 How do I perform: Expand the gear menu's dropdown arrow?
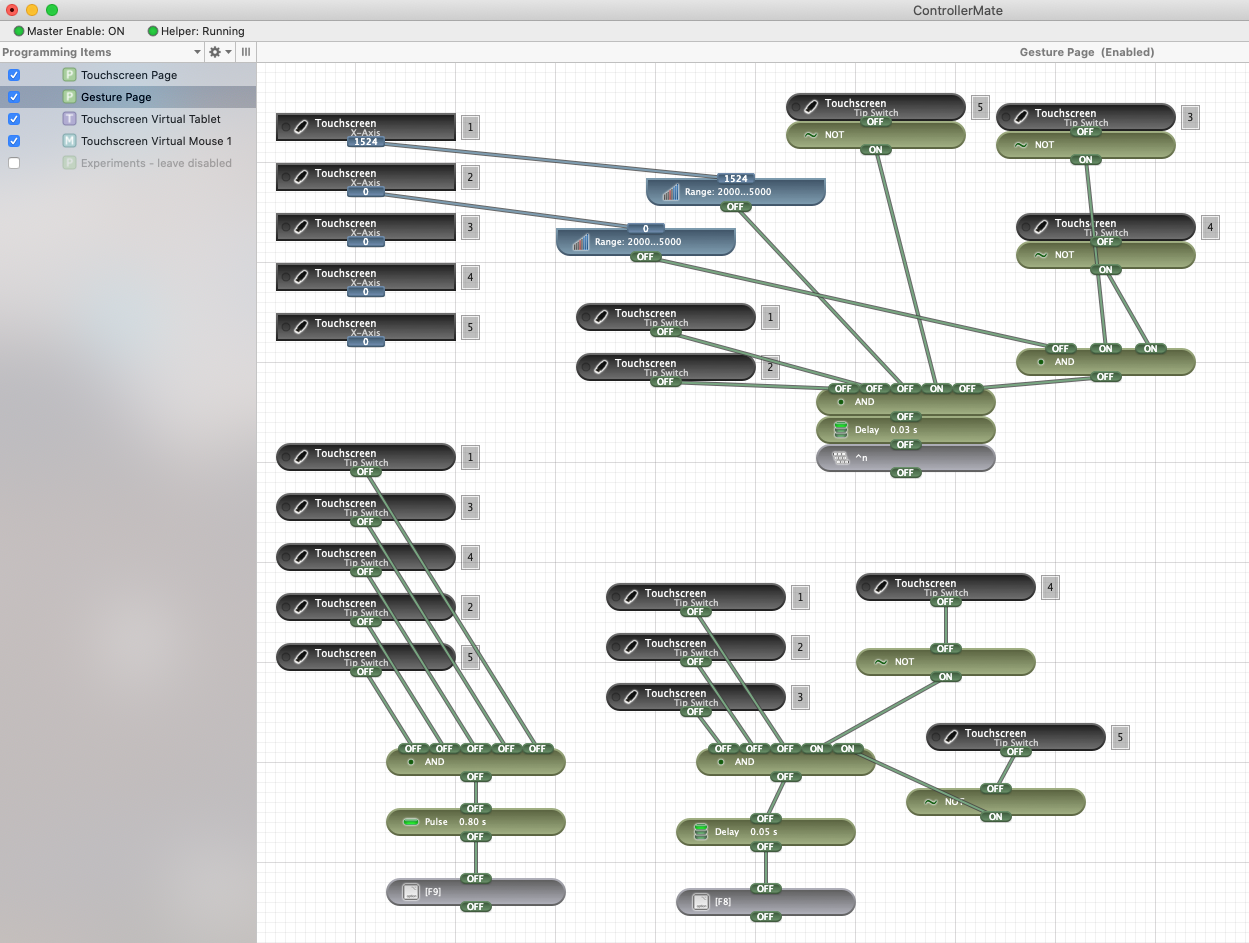[229, 52]
